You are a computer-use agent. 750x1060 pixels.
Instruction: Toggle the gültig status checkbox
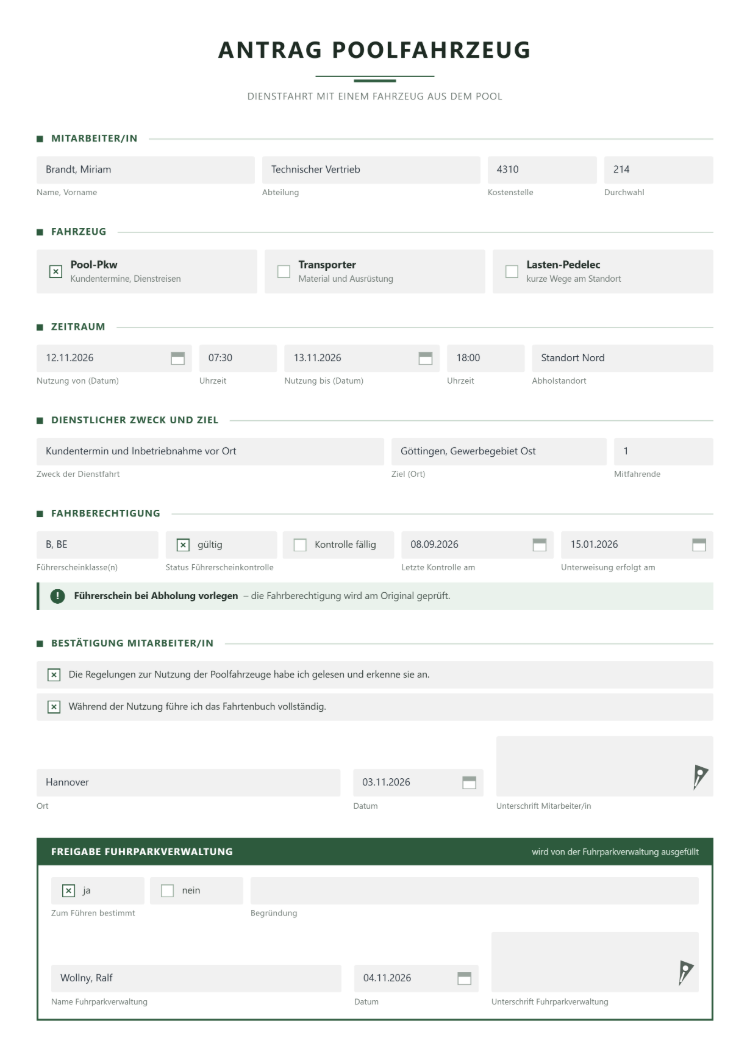pos(183,545)
